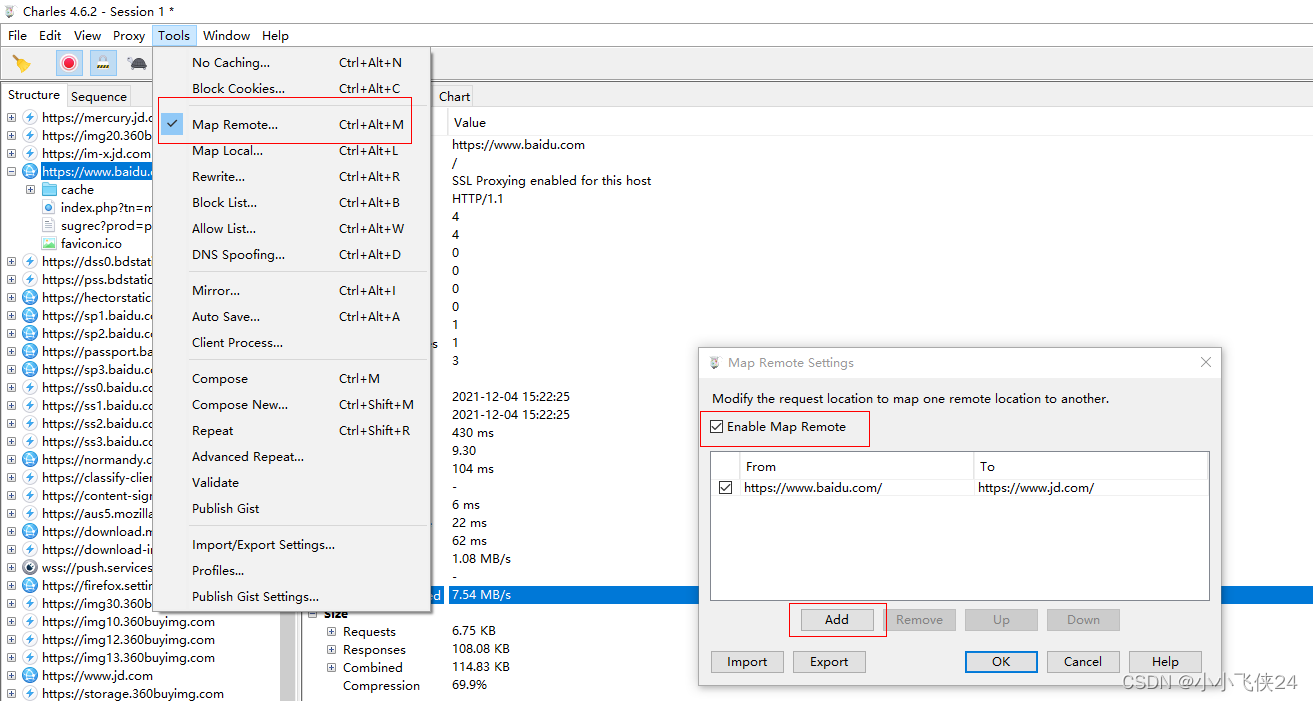Click the cache folder icon
This screenshot has height=701, width=1313.
[x=49, y=189]
